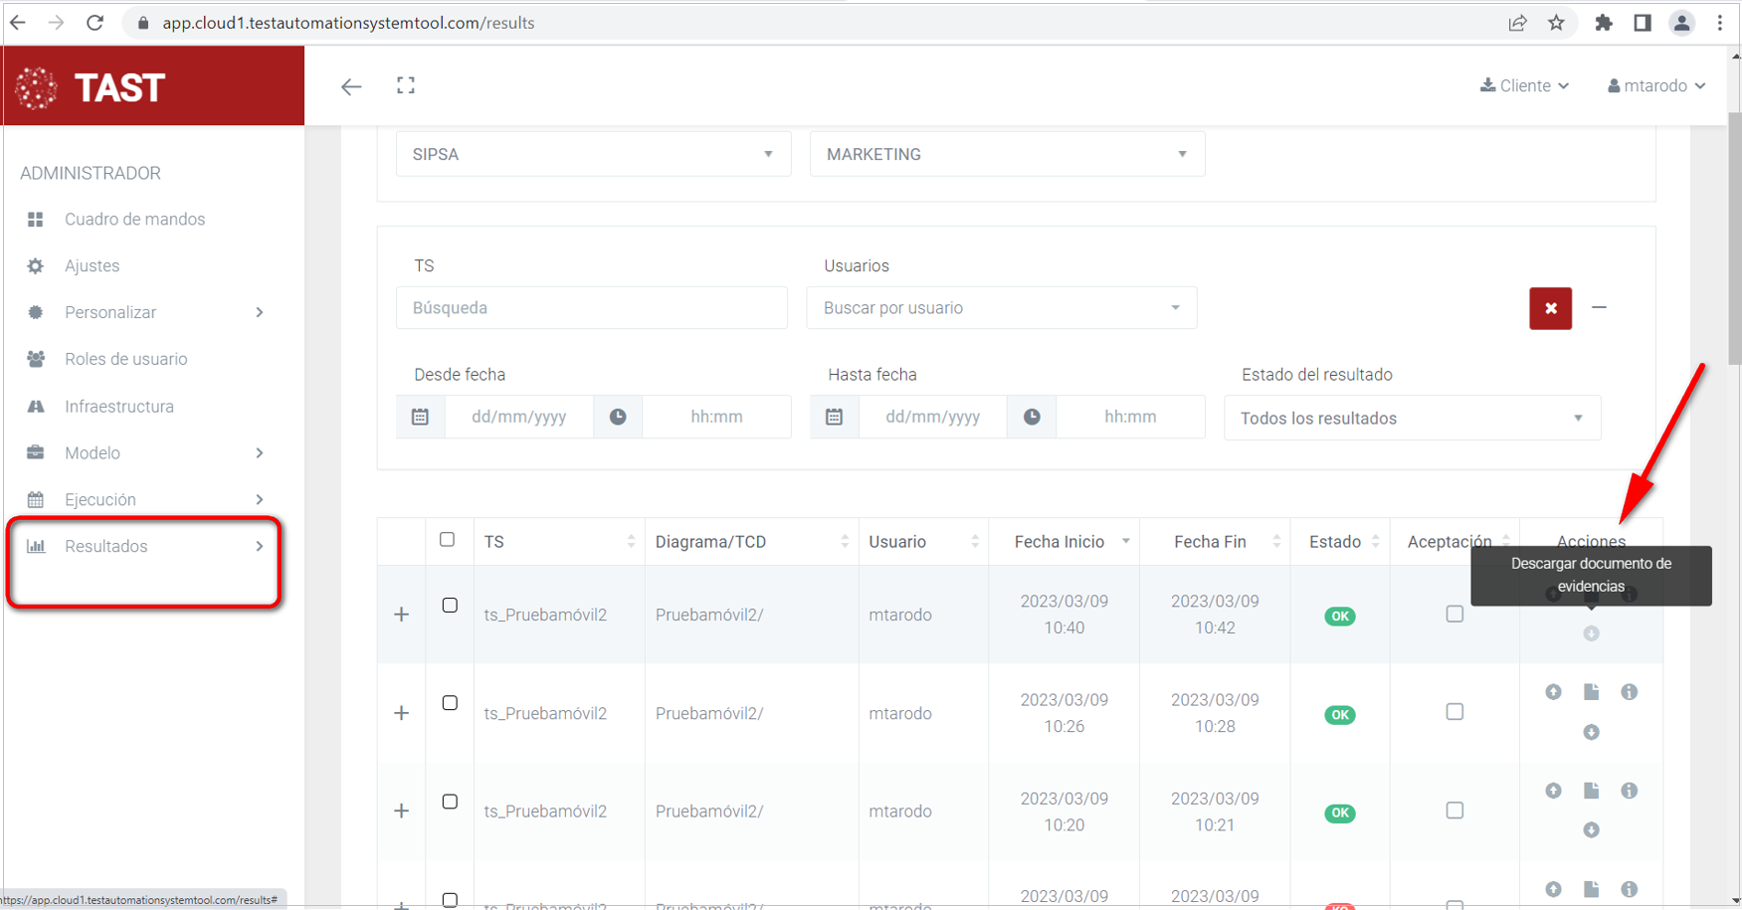Expand the first result row with plus
The width and height of the screenshot is (1742, 910).
tap(402, 615)
